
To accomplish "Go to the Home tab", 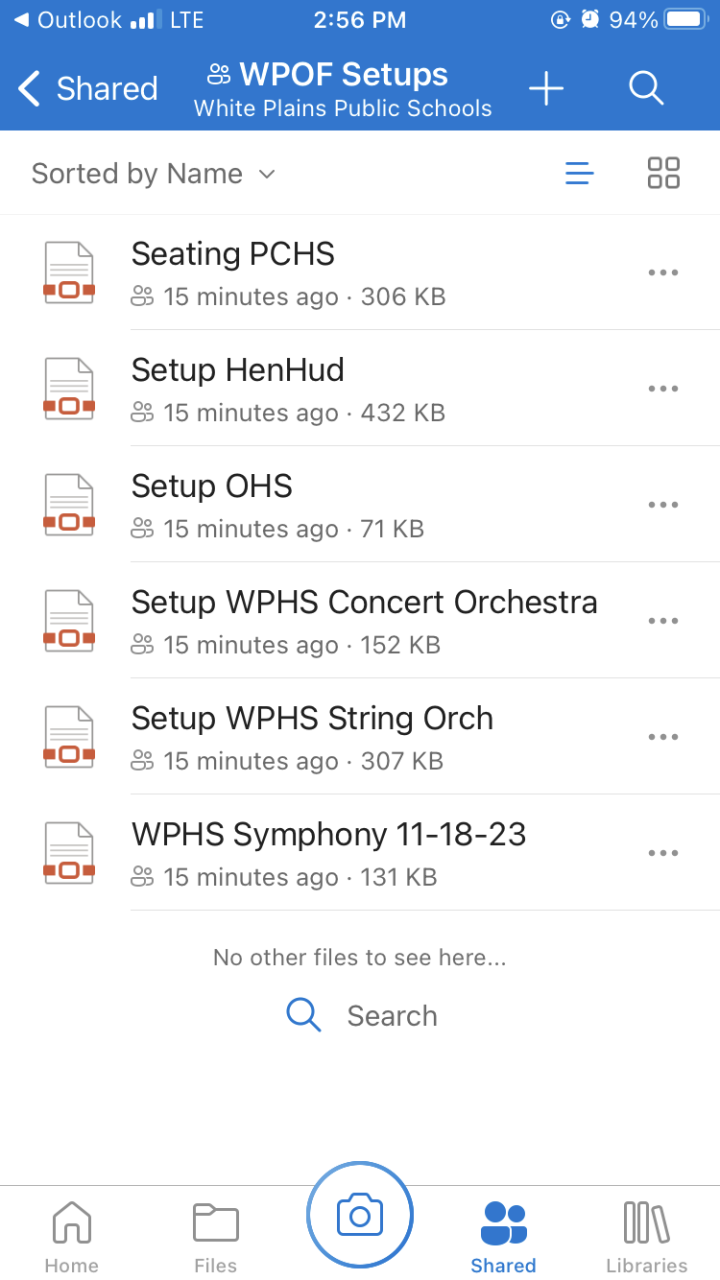I will 71,1237.
